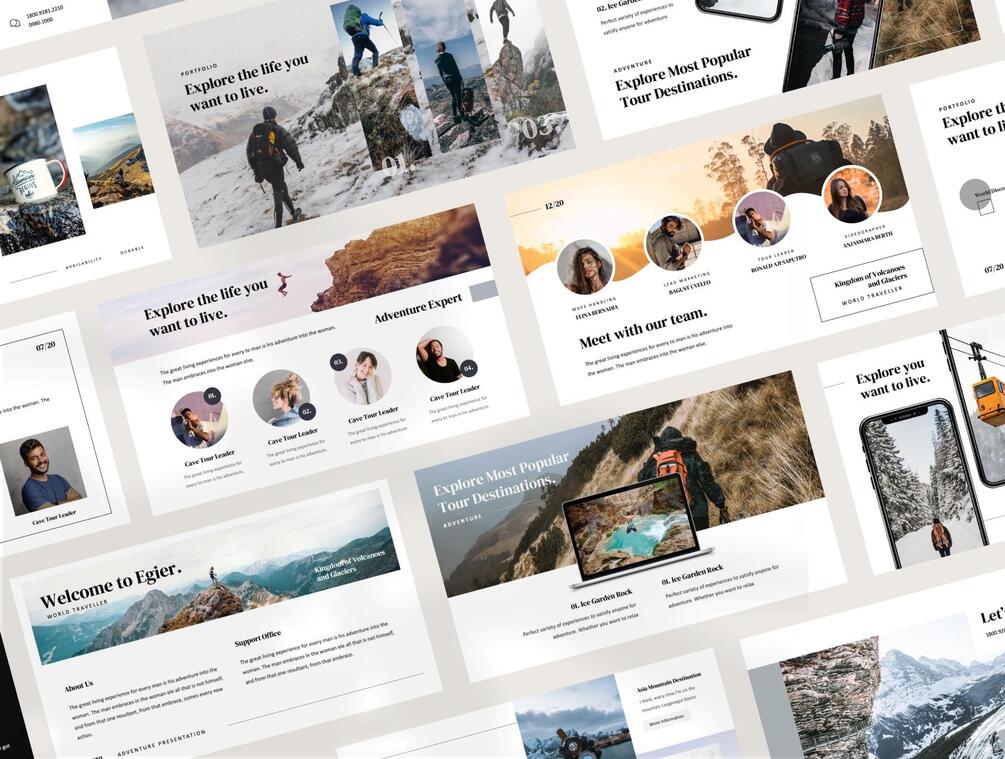The image size is (1005, 759).
Task: Click the '07/20' page number on left slide
Action: click(46, 346)
